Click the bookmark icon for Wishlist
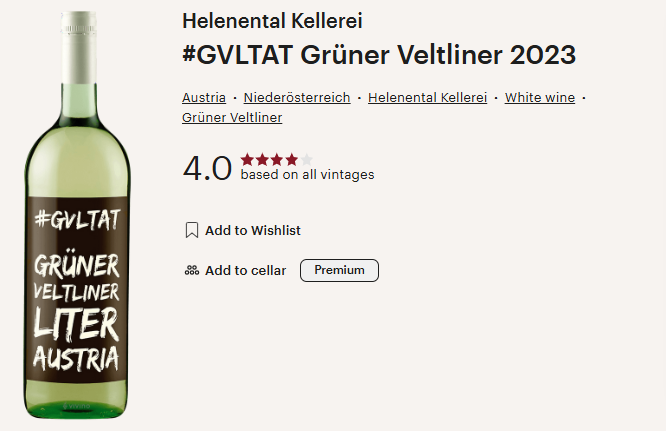666x432 pixels. click(x=192, y=230)
